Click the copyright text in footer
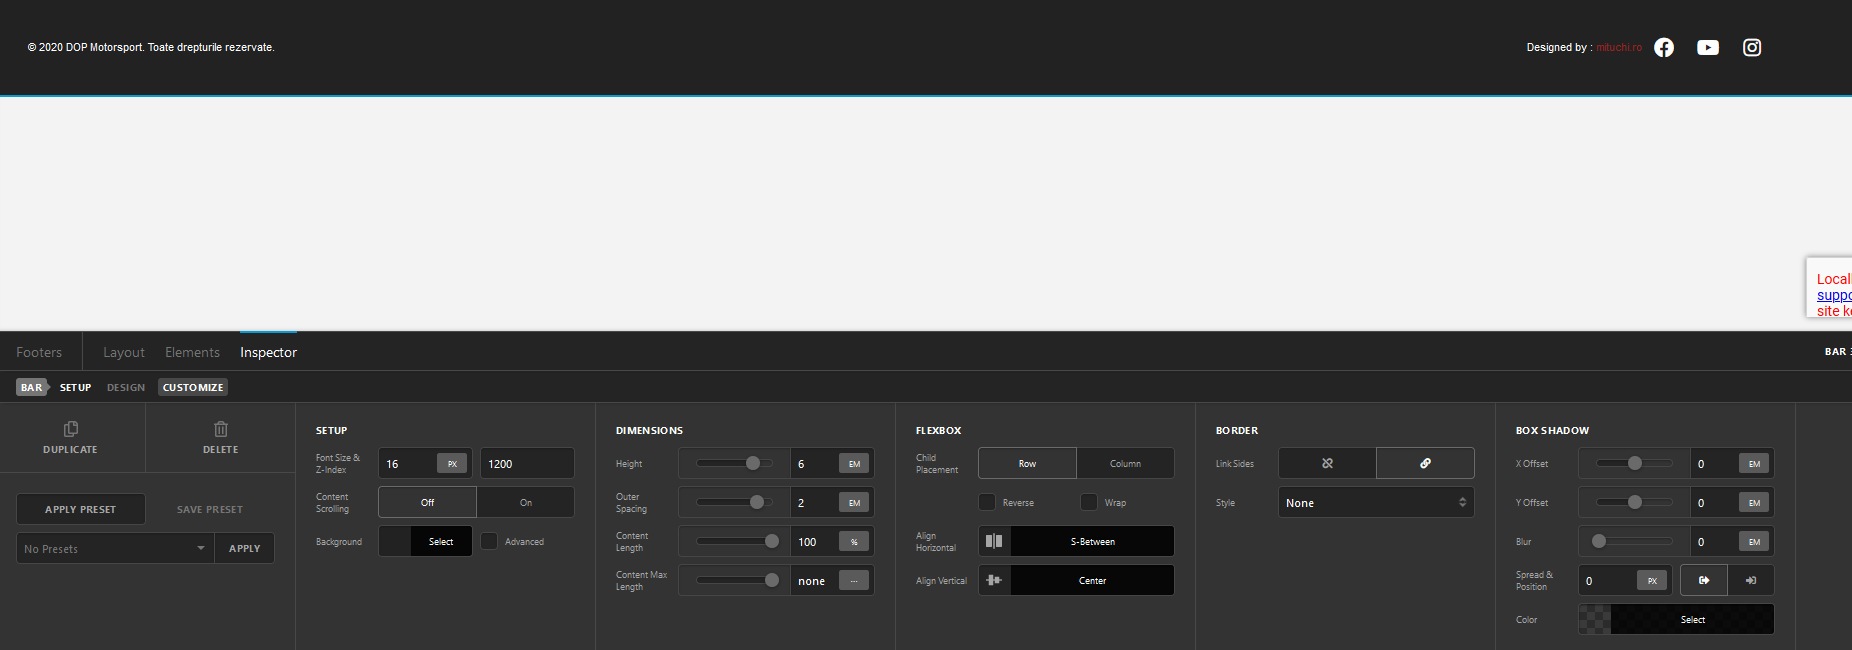This screenshot has height=650, width=1852. 151,47
